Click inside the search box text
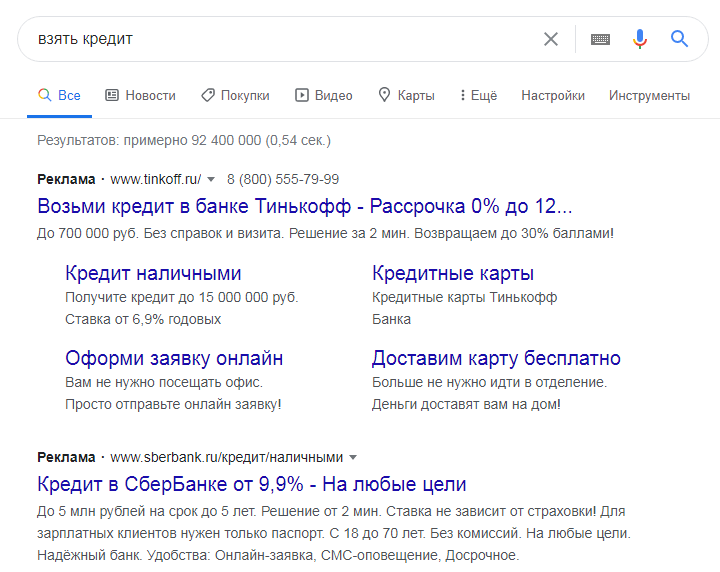 pyautogui.click(x=85, y=39)
